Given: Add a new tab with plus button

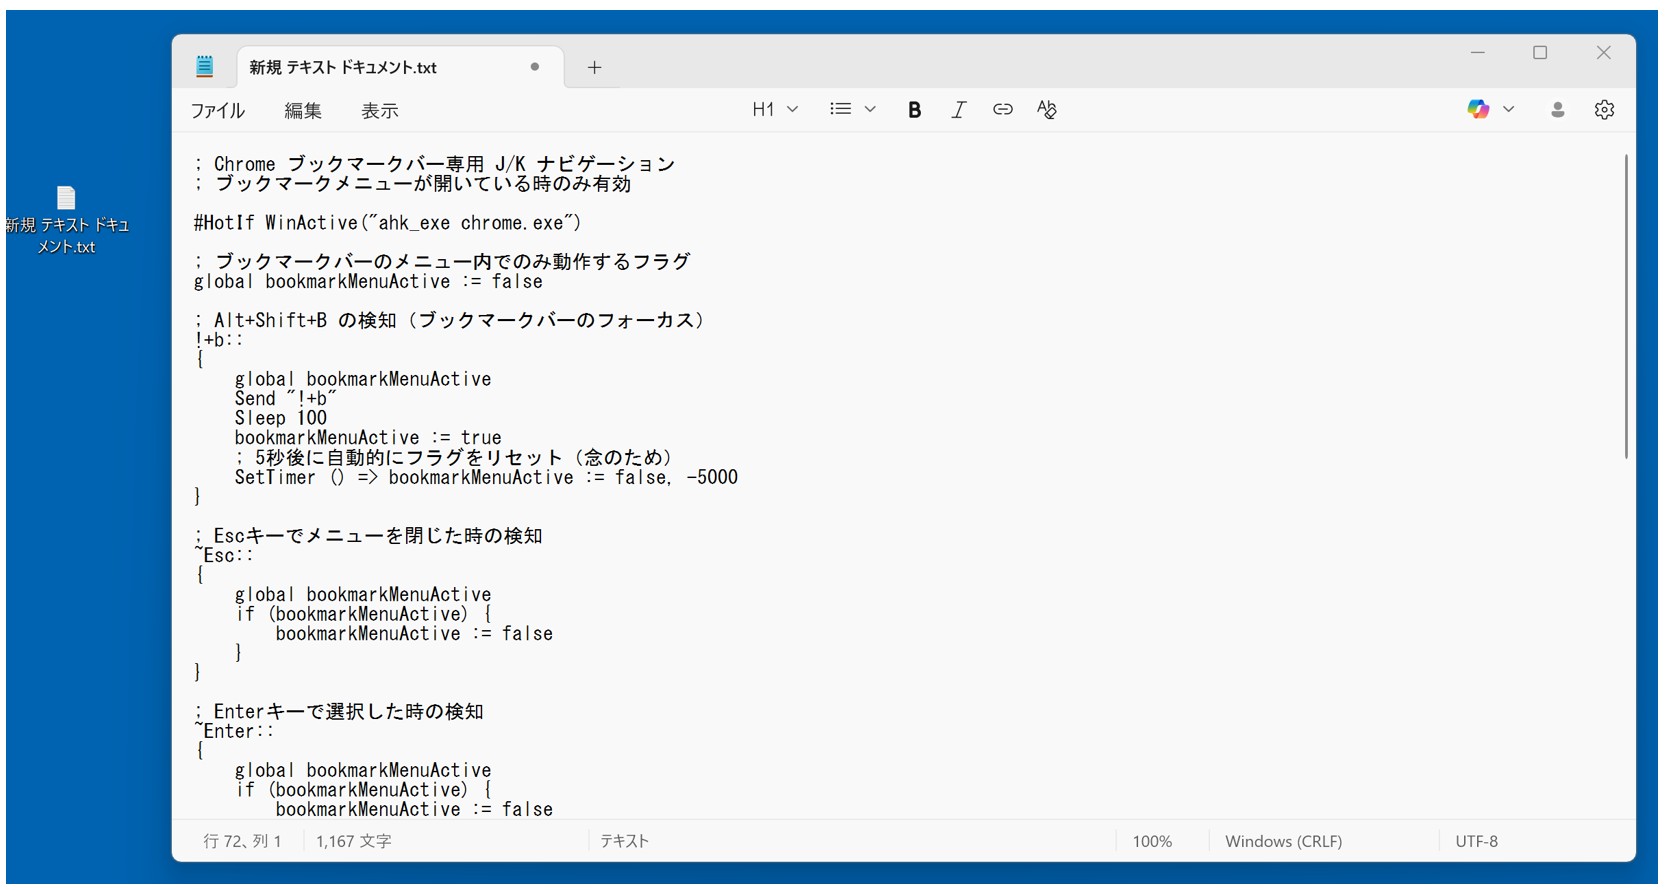Looking at the screenshot, I should coord(594,67).
